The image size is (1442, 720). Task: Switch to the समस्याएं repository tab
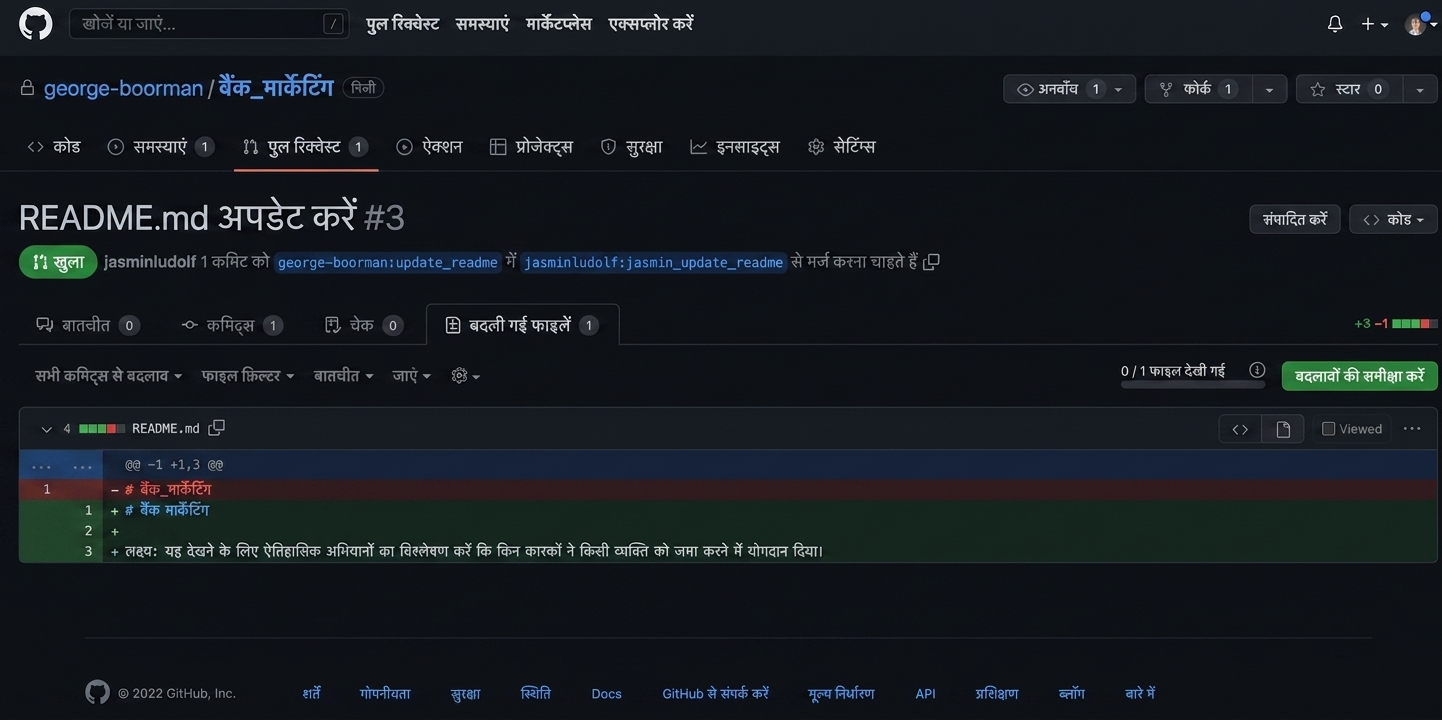point(160,146)
